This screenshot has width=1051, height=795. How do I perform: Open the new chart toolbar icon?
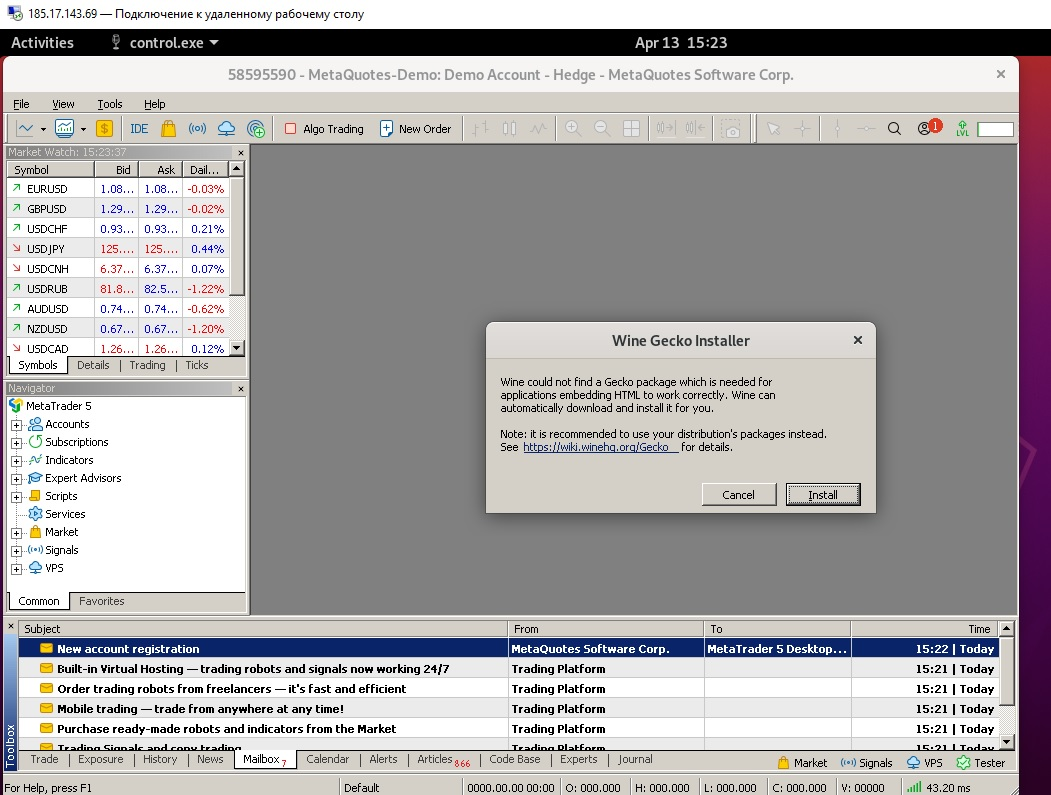click(25, 128)
